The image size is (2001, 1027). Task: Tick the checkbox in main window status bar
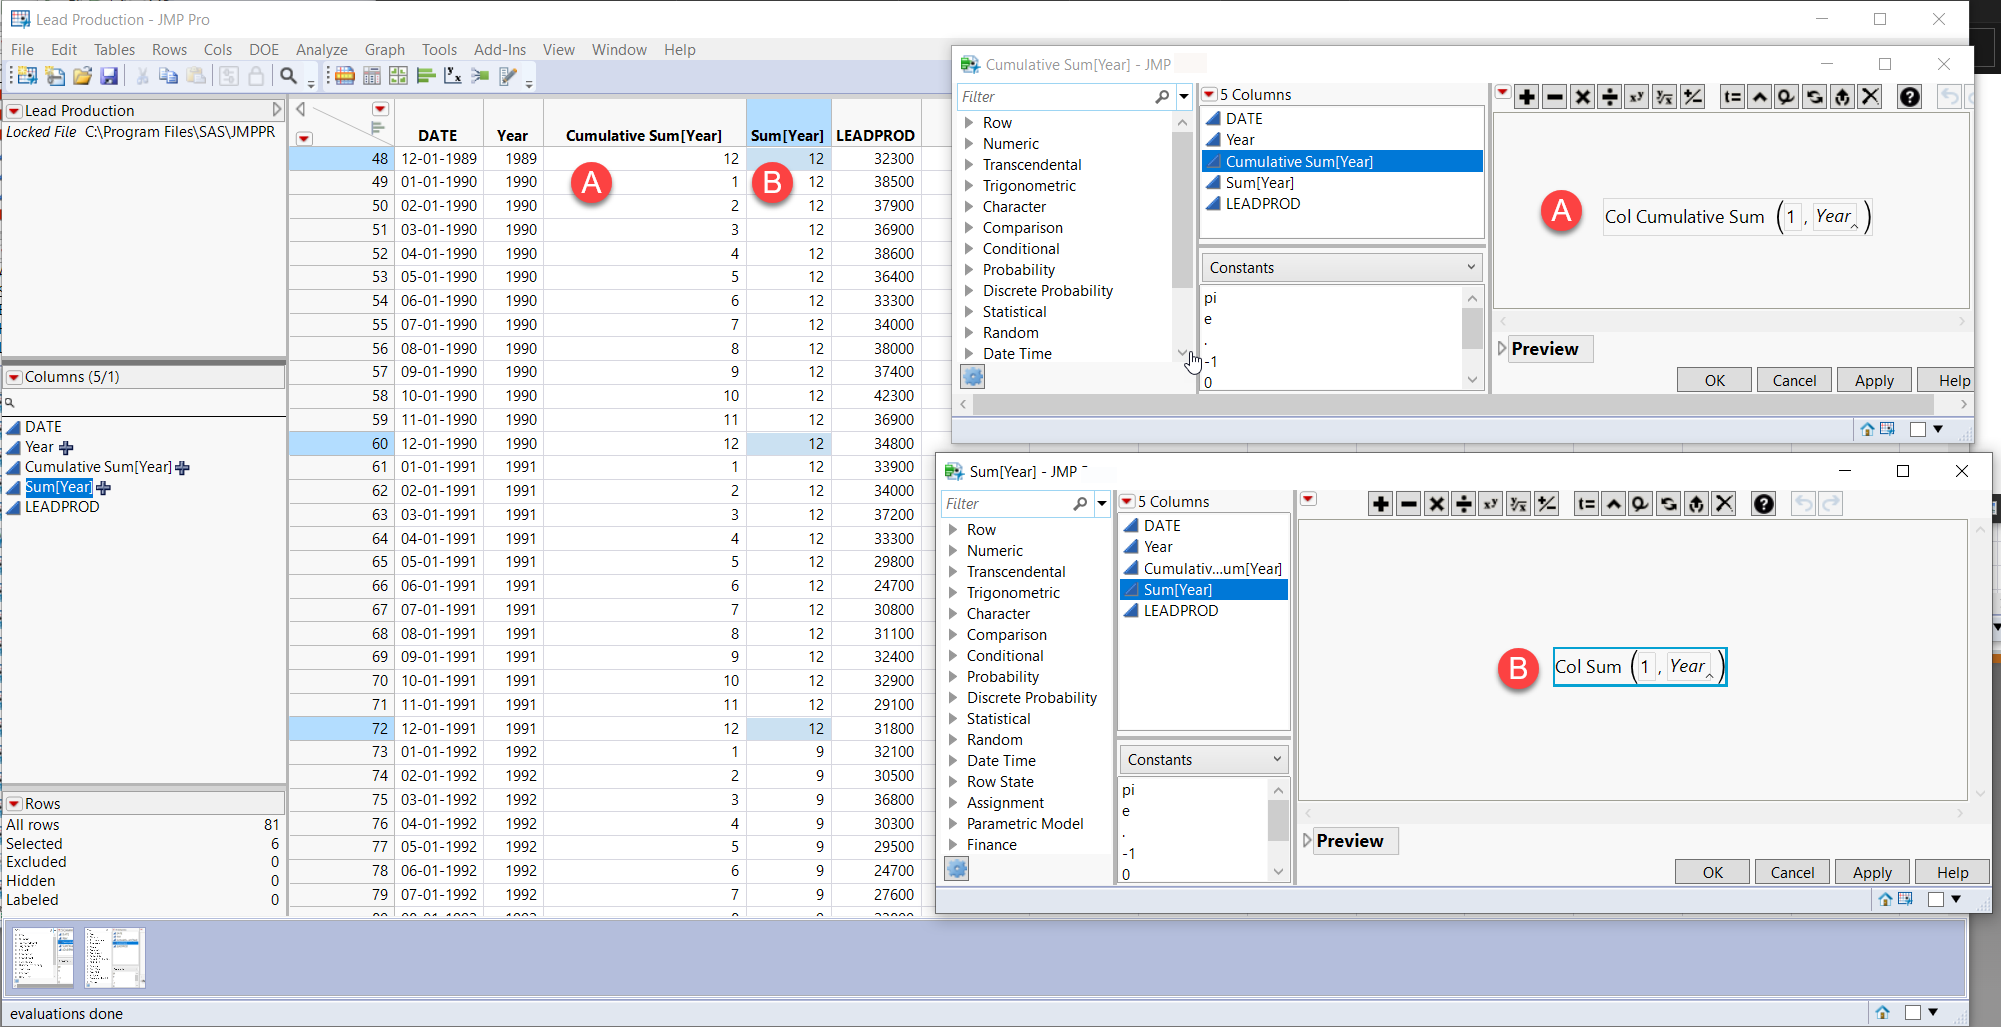point(1912,1013)
